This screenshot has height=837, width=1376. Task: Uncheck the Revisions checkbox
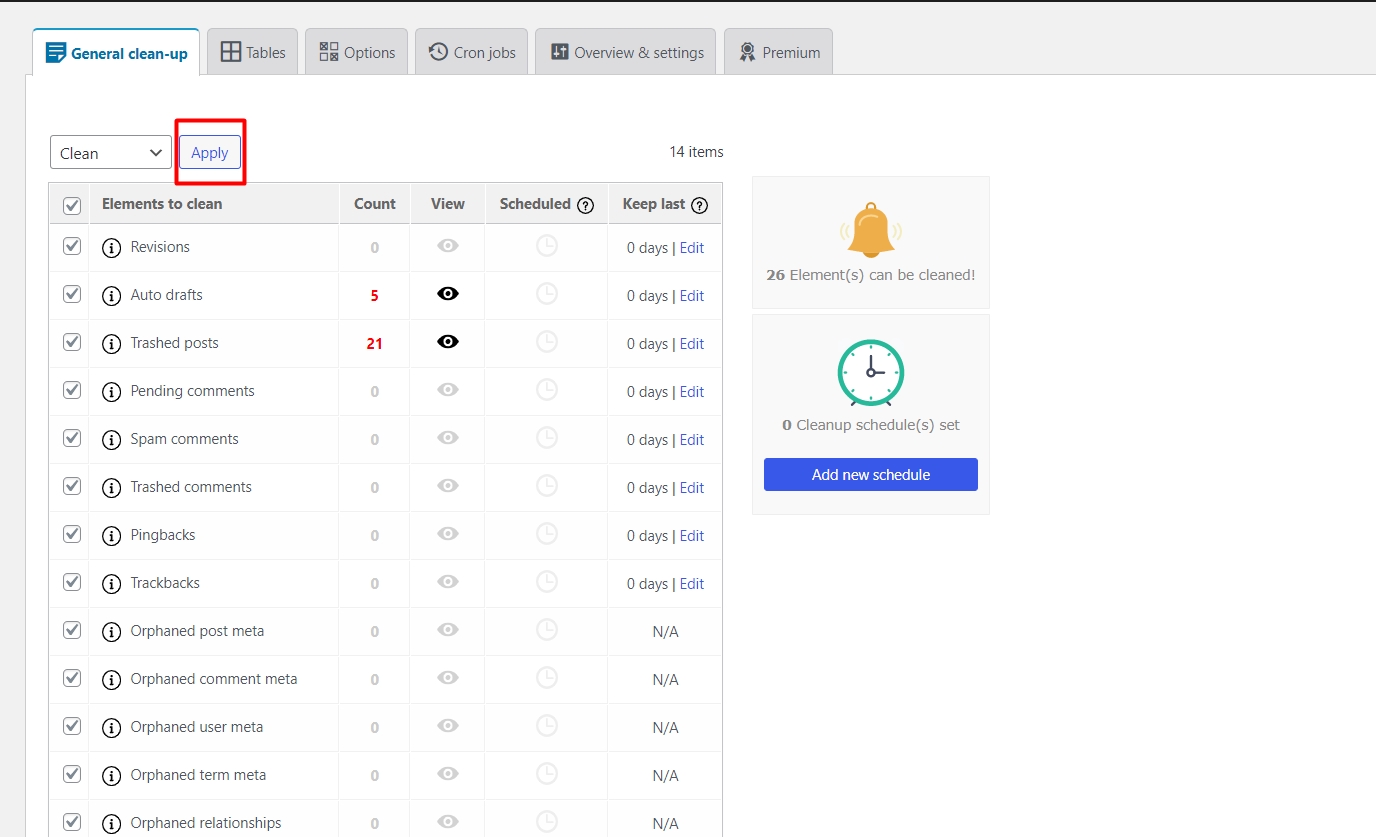point(72,246)
